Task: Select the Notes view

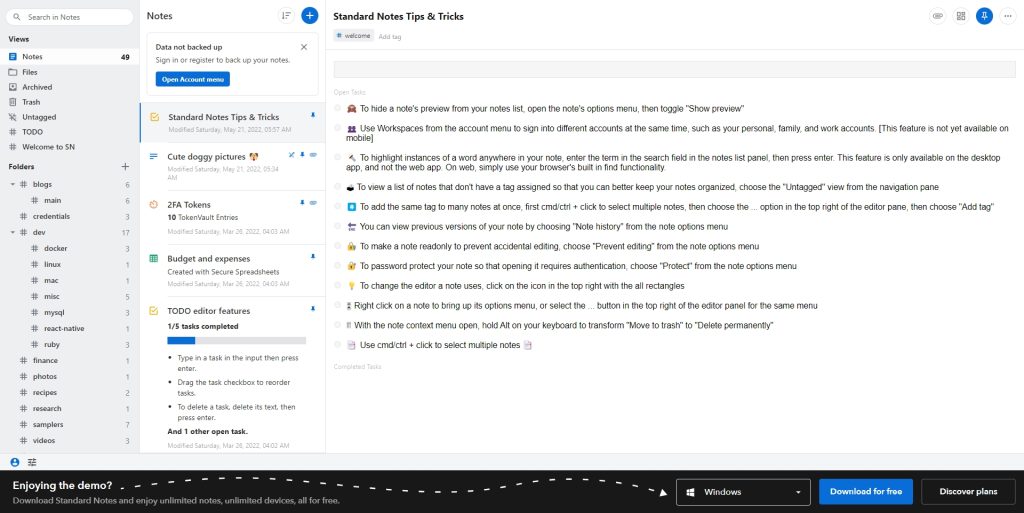Action: (69, 57)
